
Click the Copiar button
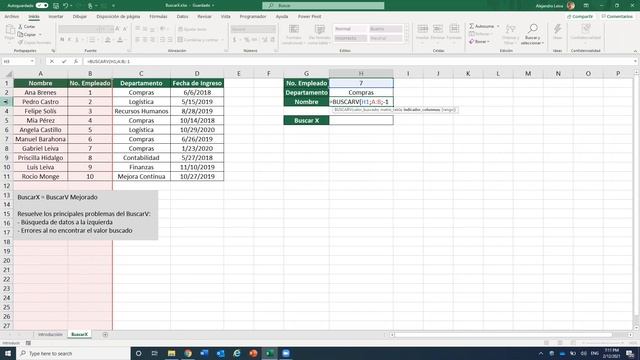(27, 35)
